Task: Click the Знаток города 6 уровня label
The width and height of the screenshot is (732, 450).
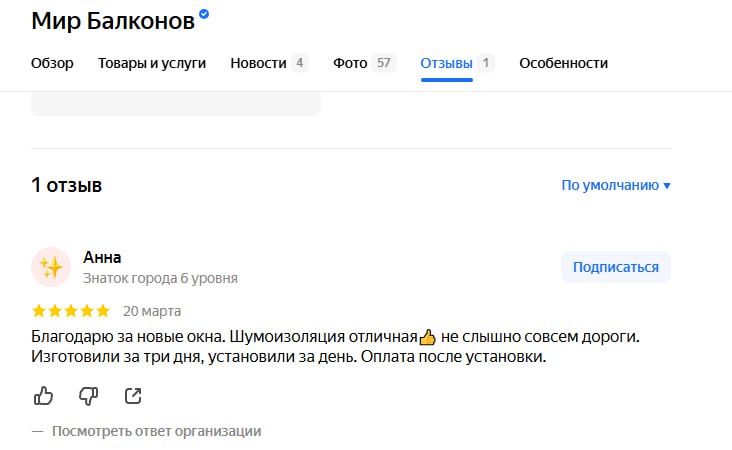Action: coord(160,278)
